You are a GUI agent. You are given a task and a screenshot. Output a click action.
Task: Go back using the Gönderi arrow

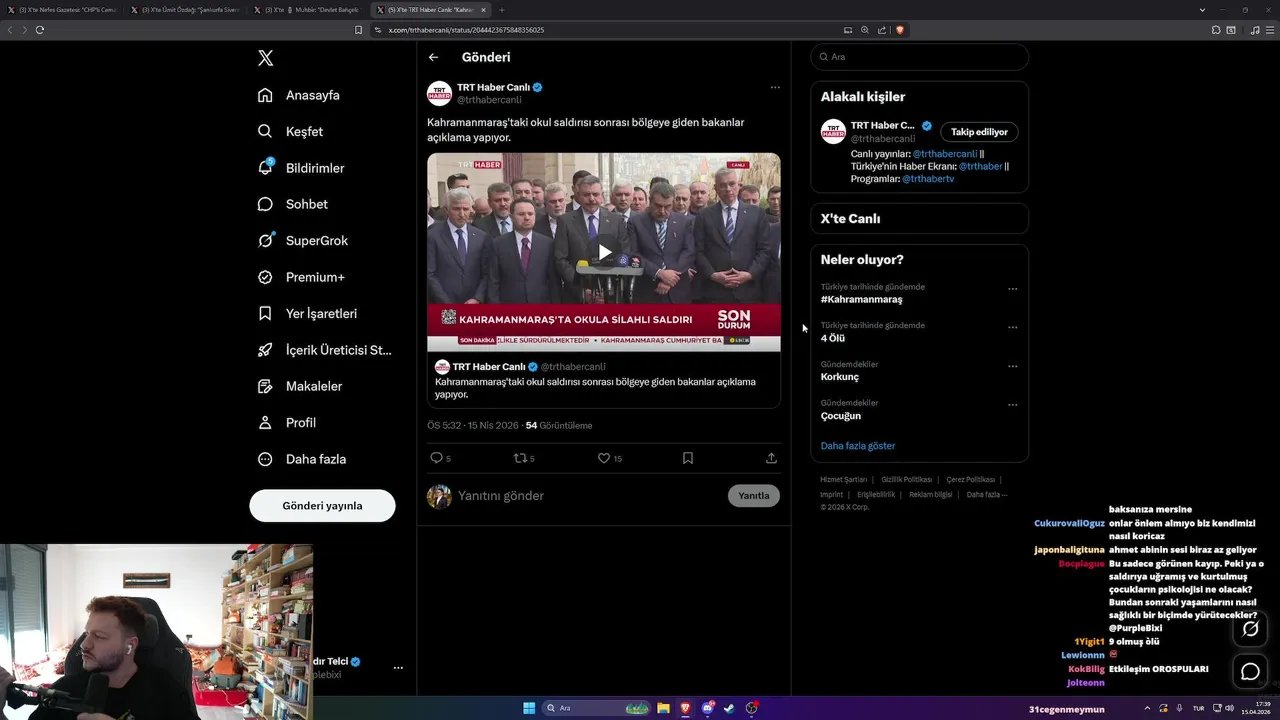pos(433,57)
